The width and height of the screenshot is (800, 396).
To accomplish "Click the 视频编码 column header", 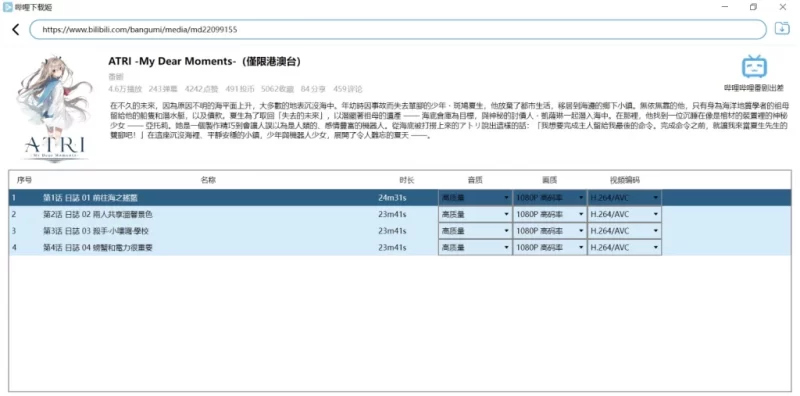I will [x=624, y=180].
